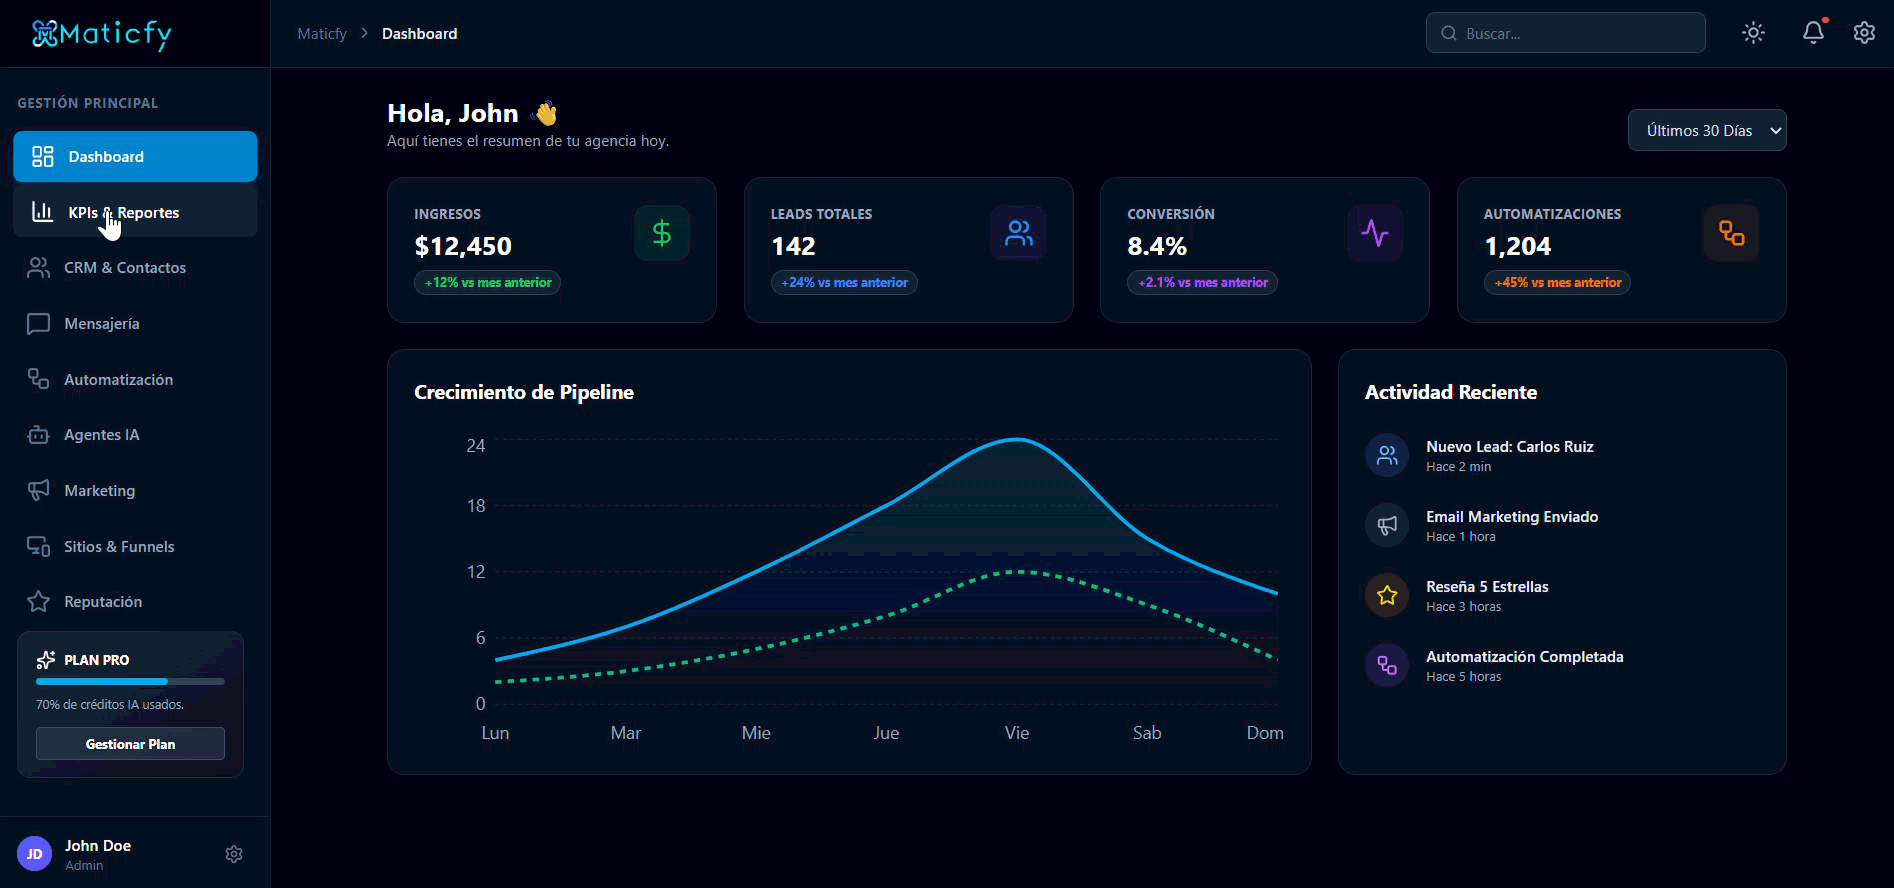Open the Agentes IA section
Image resolution: width=1894 pixels, height=888 pixels.
click(135, 435)
